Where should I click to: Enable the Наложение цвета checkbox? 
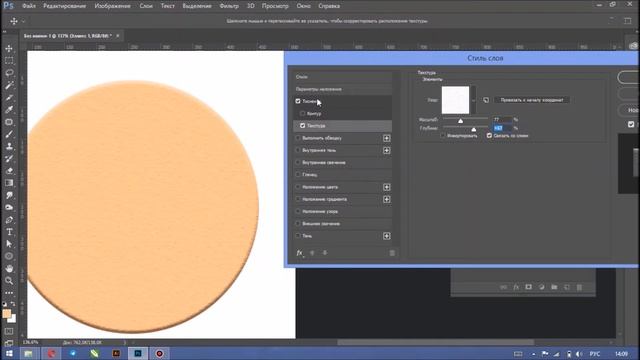298,187
